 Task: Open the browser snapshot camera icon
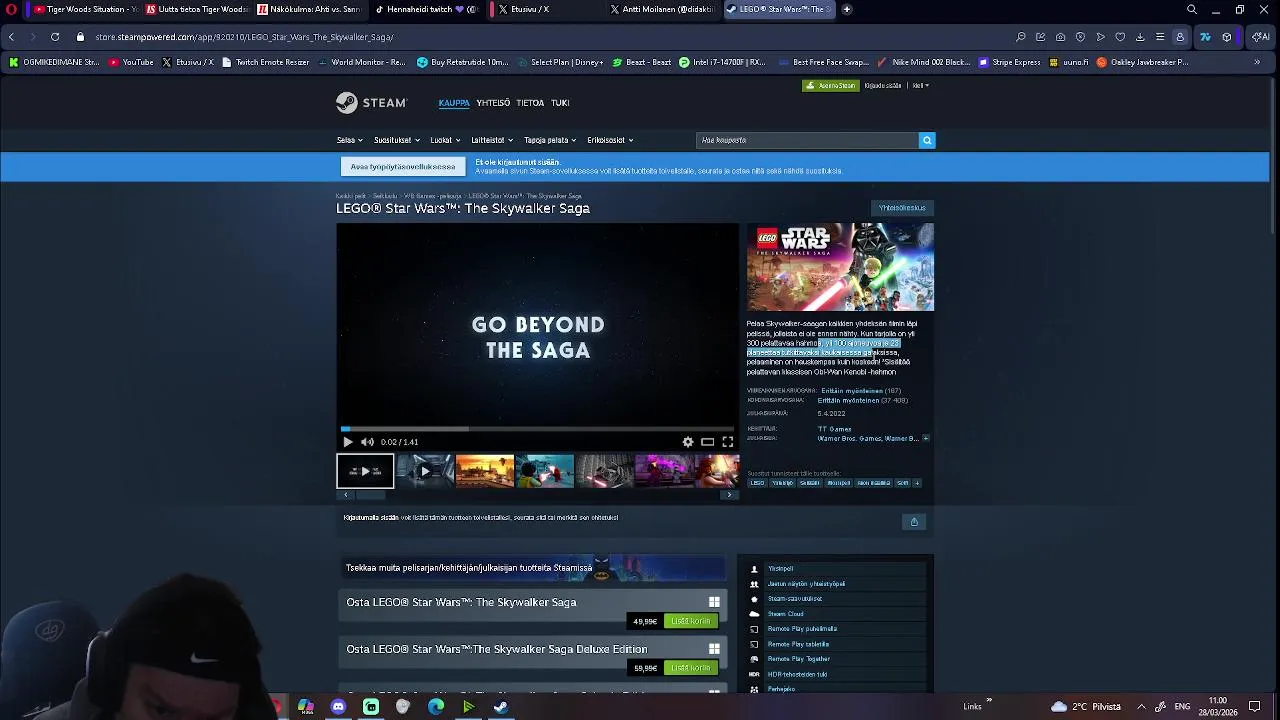coord(1060,37)
